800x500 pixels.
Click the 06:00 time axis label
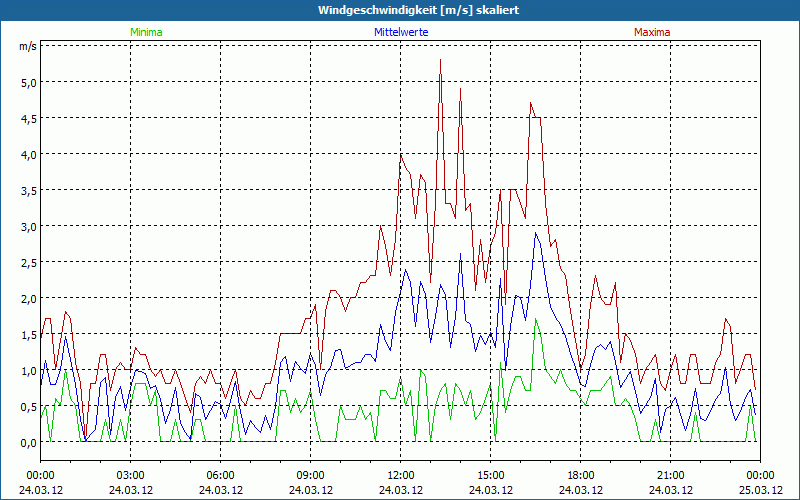(x=220, y=476)
